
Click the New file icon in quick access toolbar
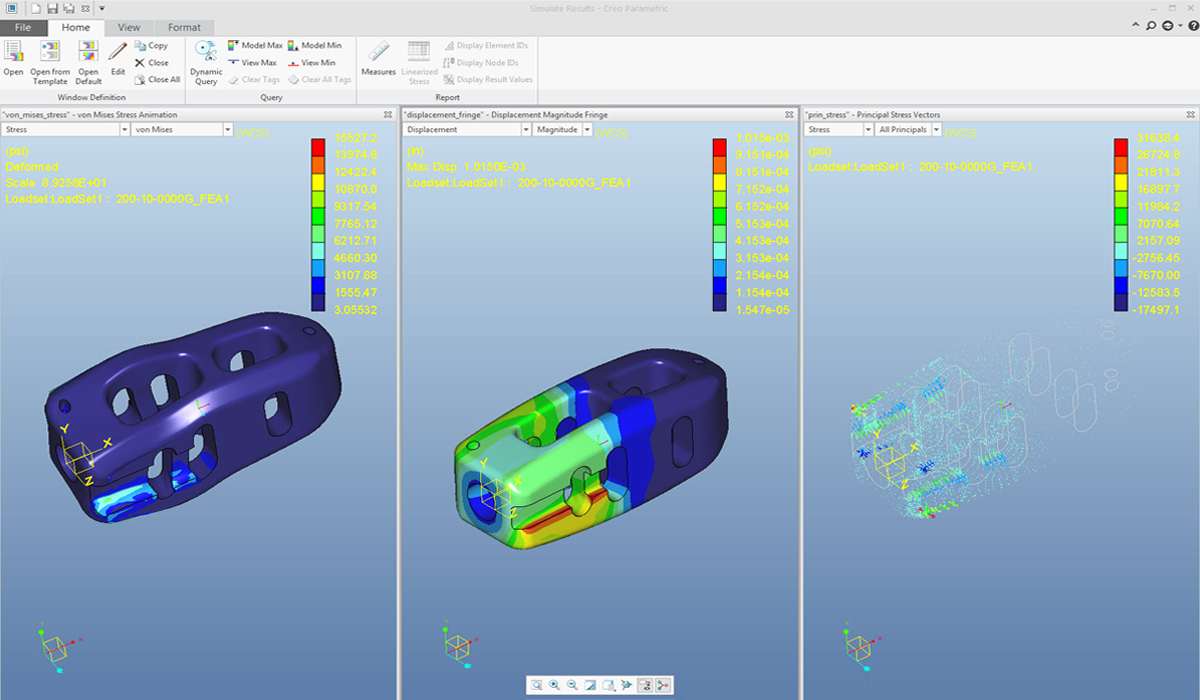[34, 8]
